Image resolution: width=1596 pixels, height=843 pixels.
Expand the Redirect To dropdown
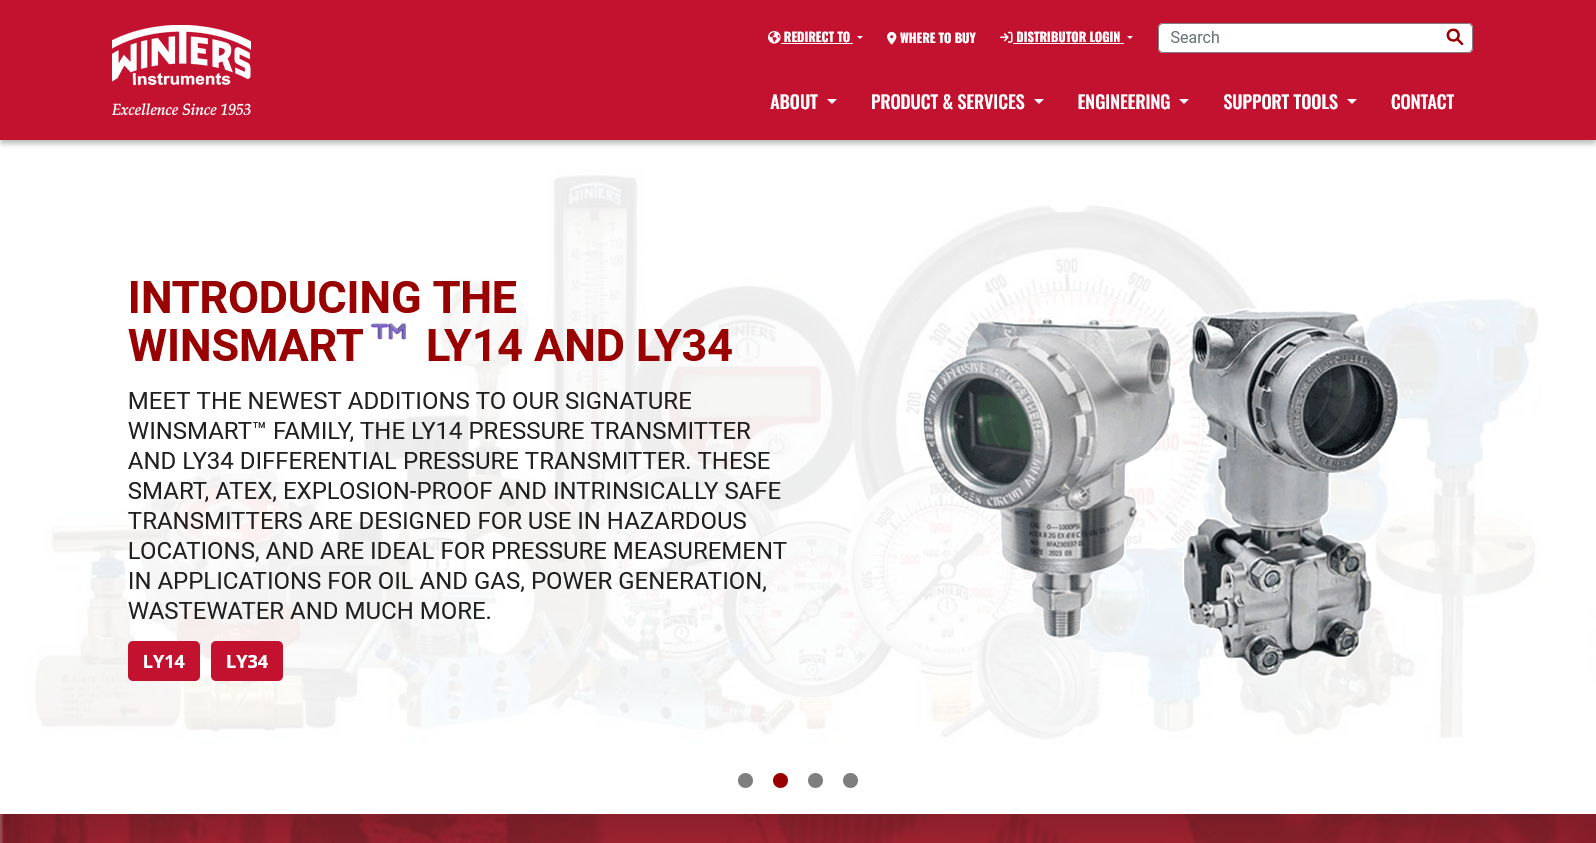816,37
